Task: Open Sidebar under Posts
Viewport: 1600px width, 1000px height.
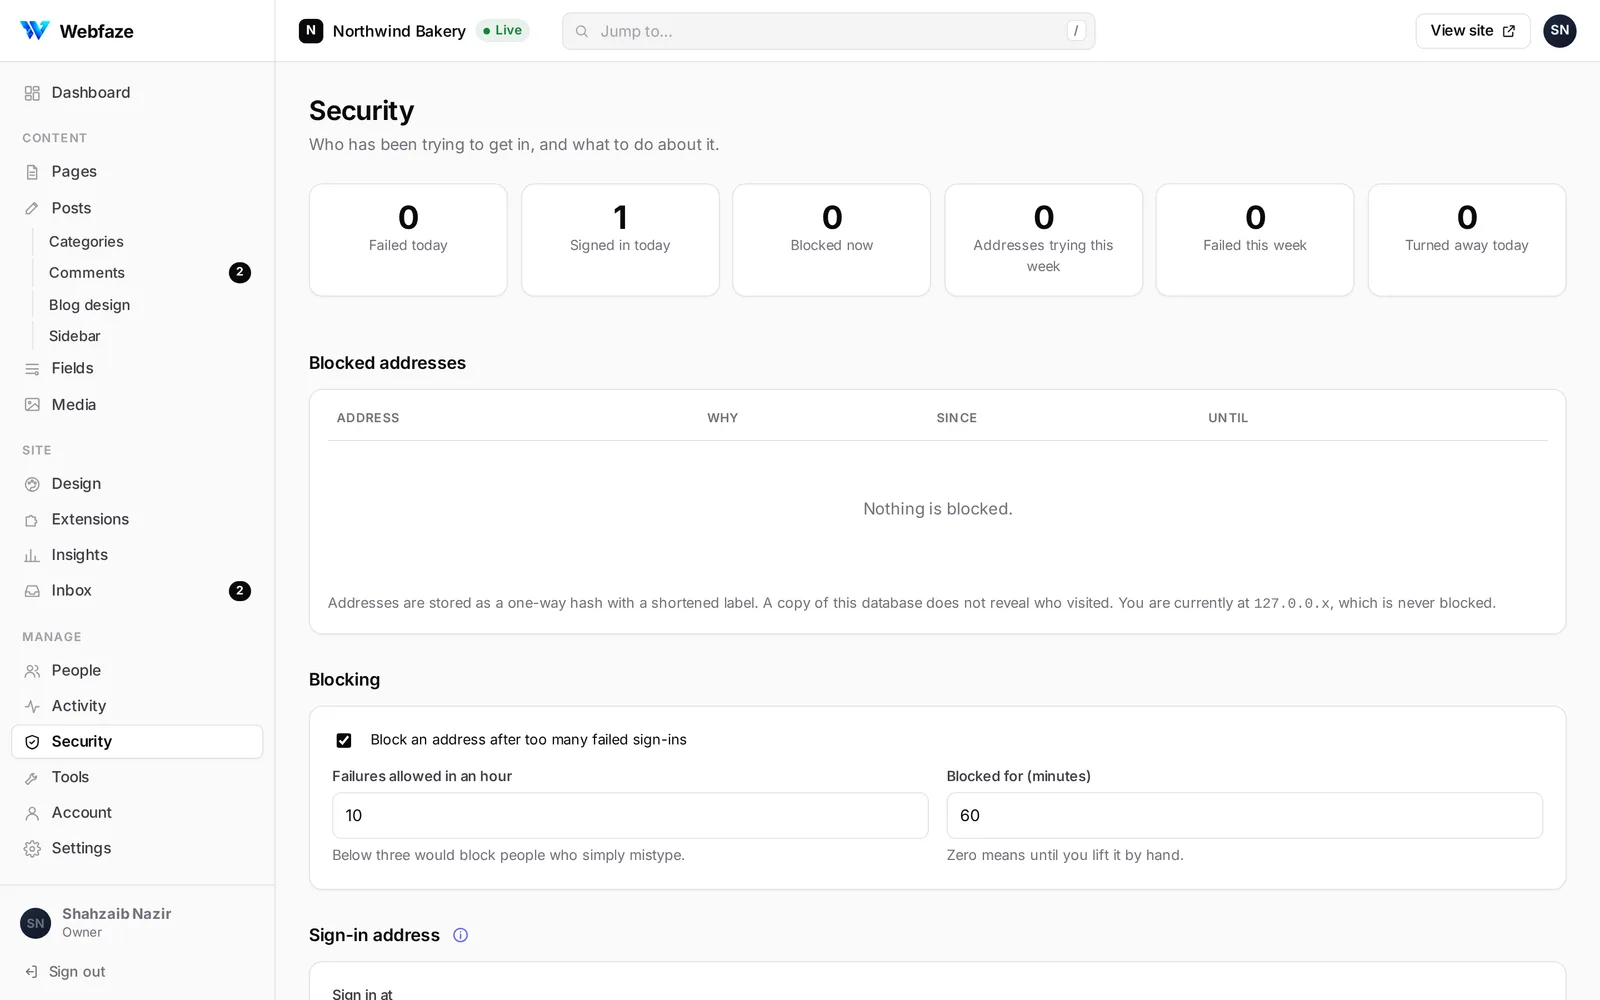Action: [x=74, y=336]
